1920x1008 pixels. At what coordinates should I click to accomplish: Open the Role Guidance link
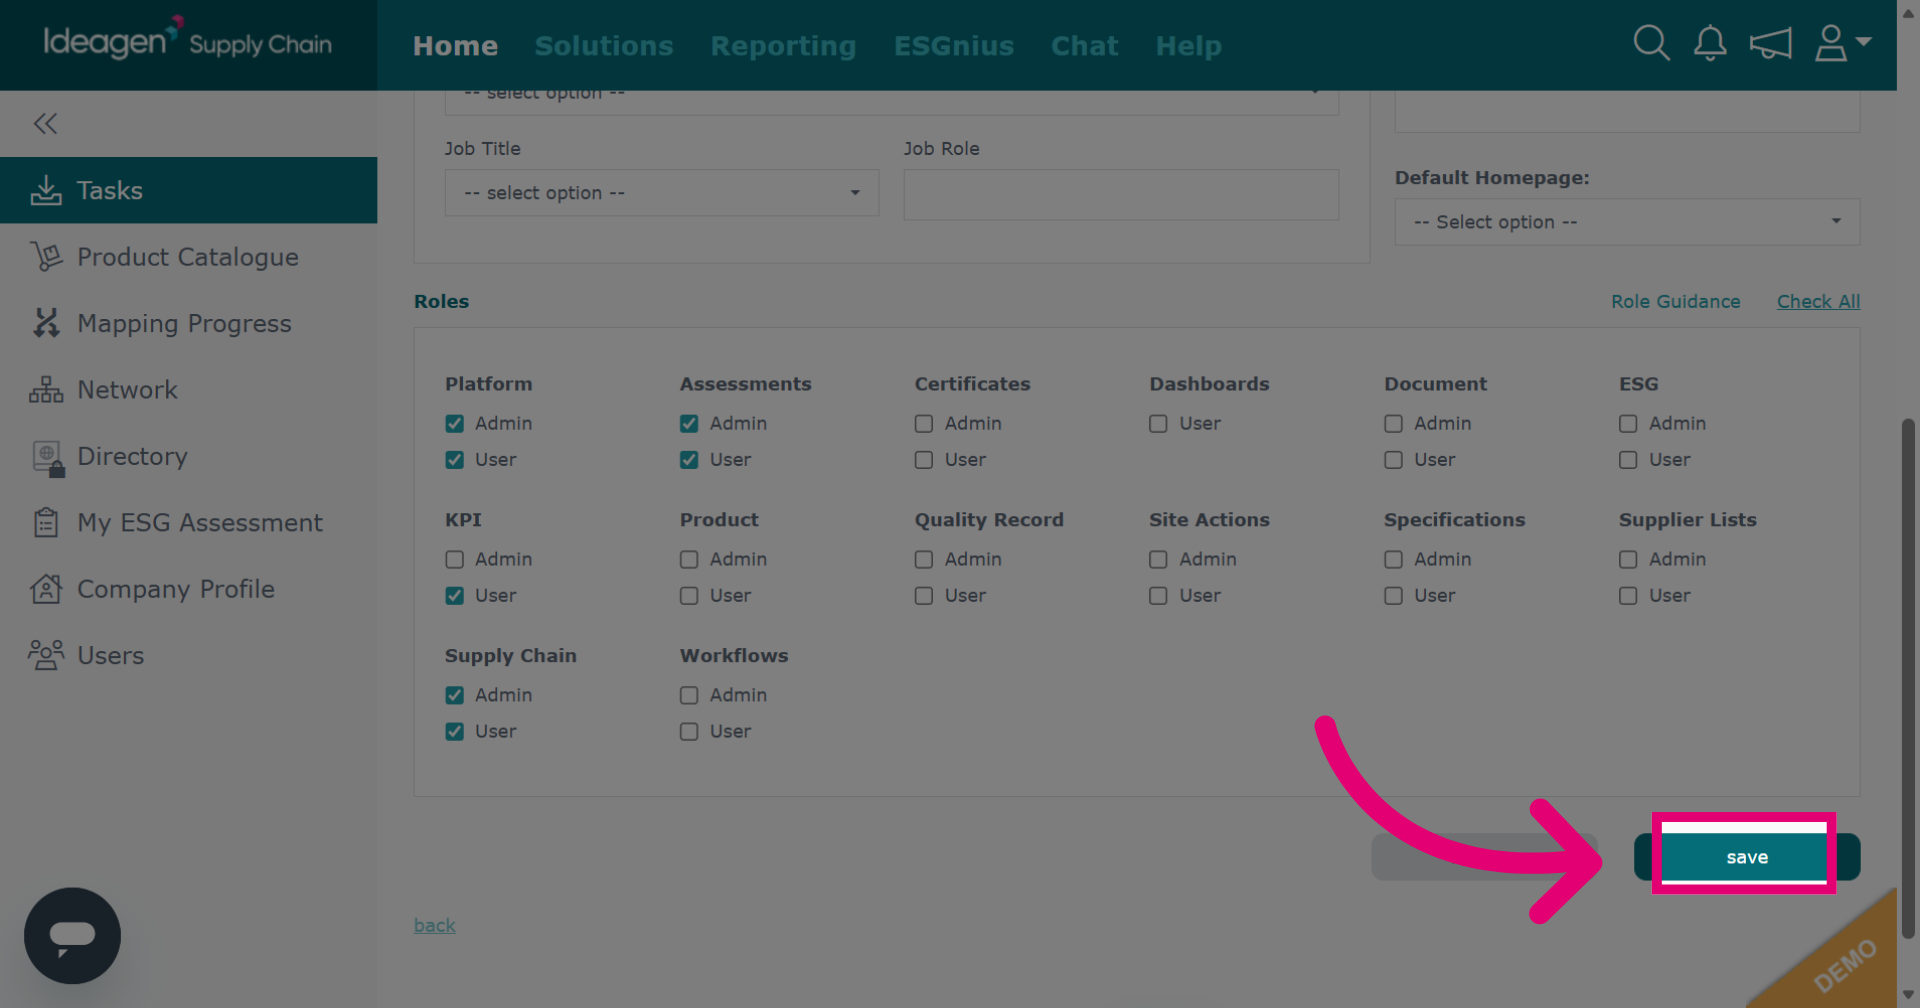[x=1675, y=301]
